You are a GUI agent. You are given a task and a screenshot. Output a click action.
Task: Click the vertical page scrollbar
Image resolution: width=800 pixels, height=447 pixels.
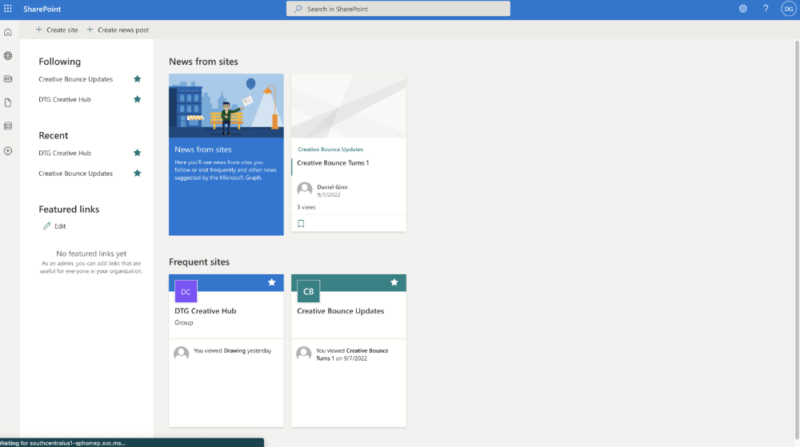[796, 240]
